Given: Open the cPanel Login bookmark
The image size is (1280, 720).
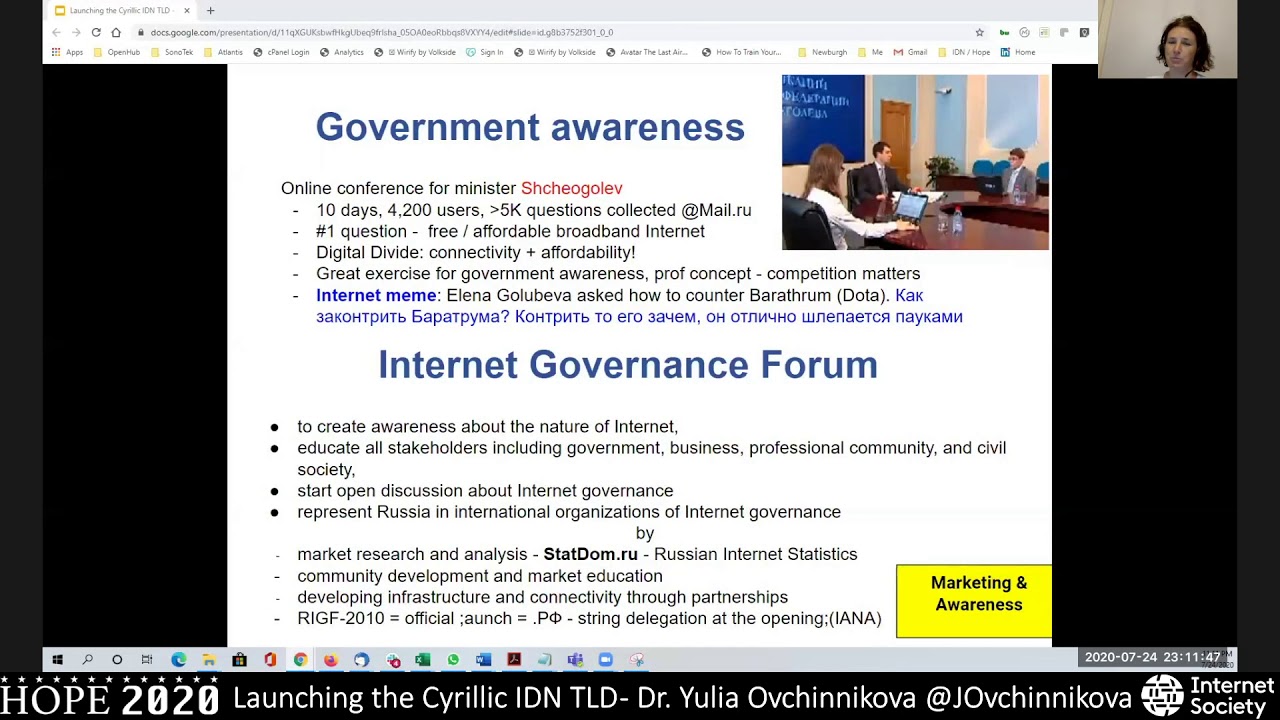Looking at the screenshot, I should point(281,52).
